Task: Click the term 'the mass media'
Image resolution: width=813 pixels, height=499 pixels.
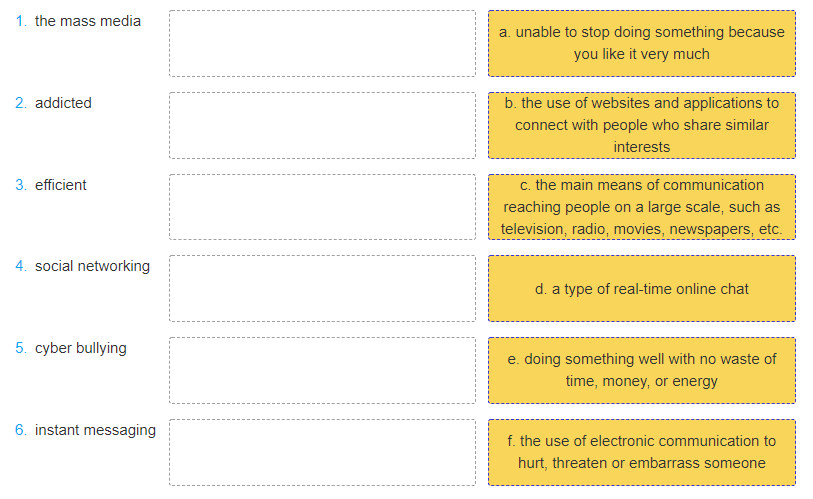Action: pyautogui.click(x=88, y=21)
